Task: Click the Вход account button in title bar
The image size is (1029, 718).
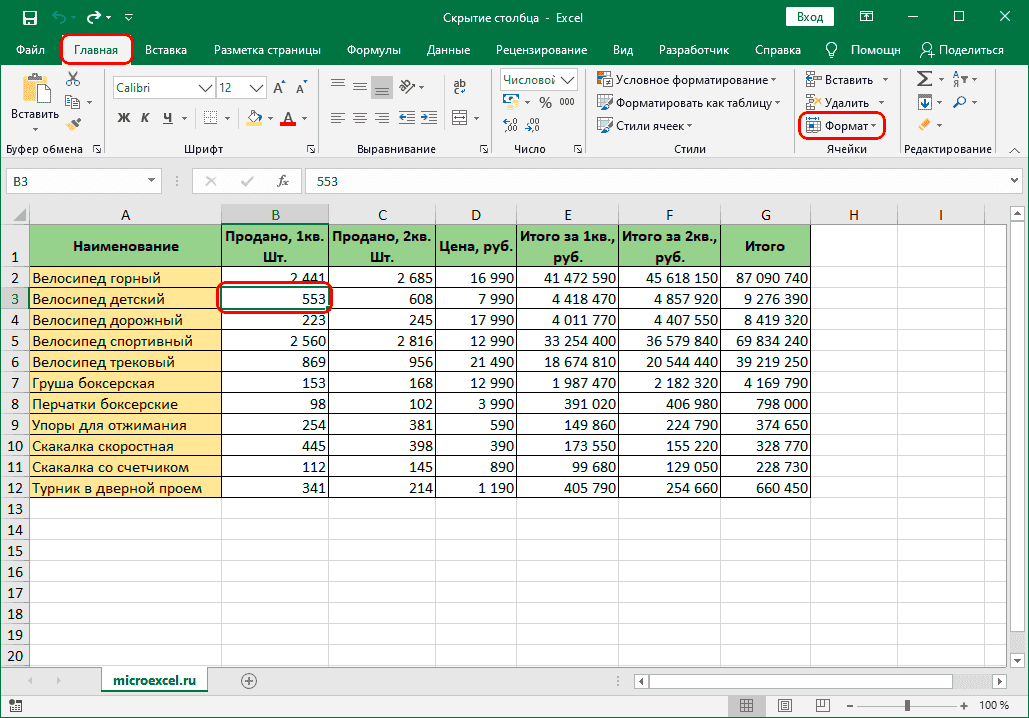Action: coord(810,16)
